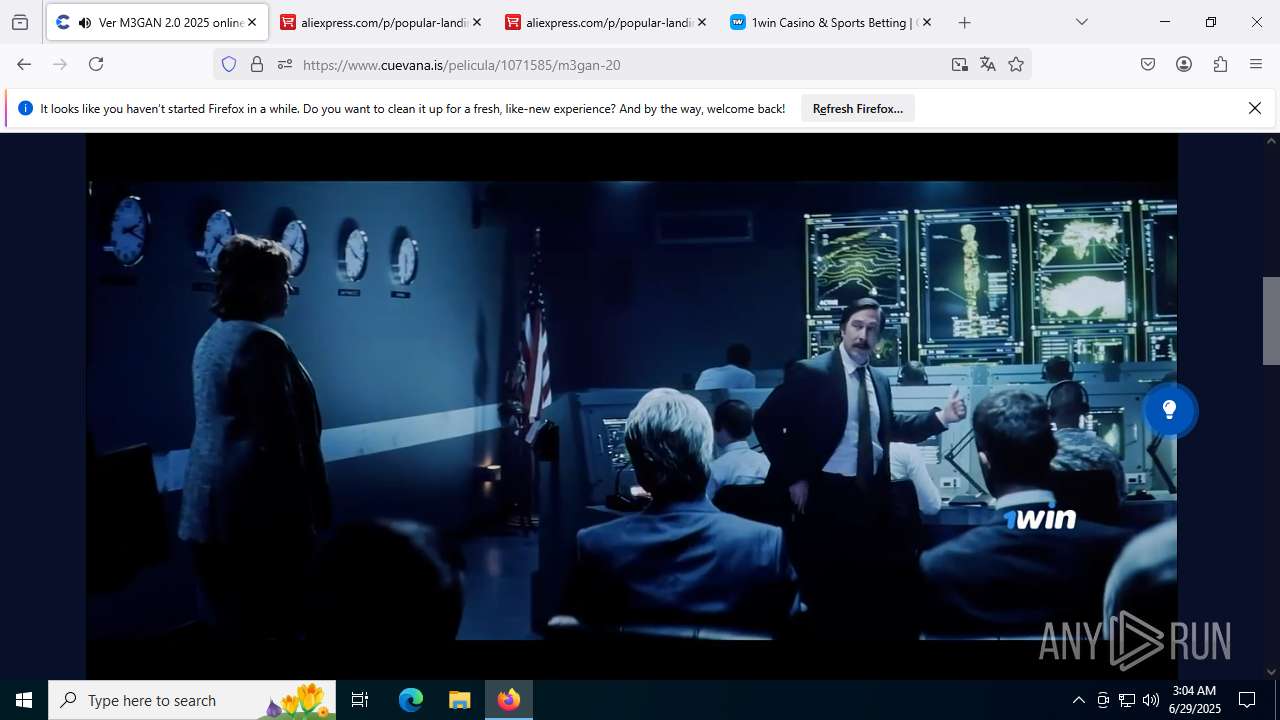Click page scrollbar down arrow
Viewport: 1280px width, 720px height.
[1271, 672]
